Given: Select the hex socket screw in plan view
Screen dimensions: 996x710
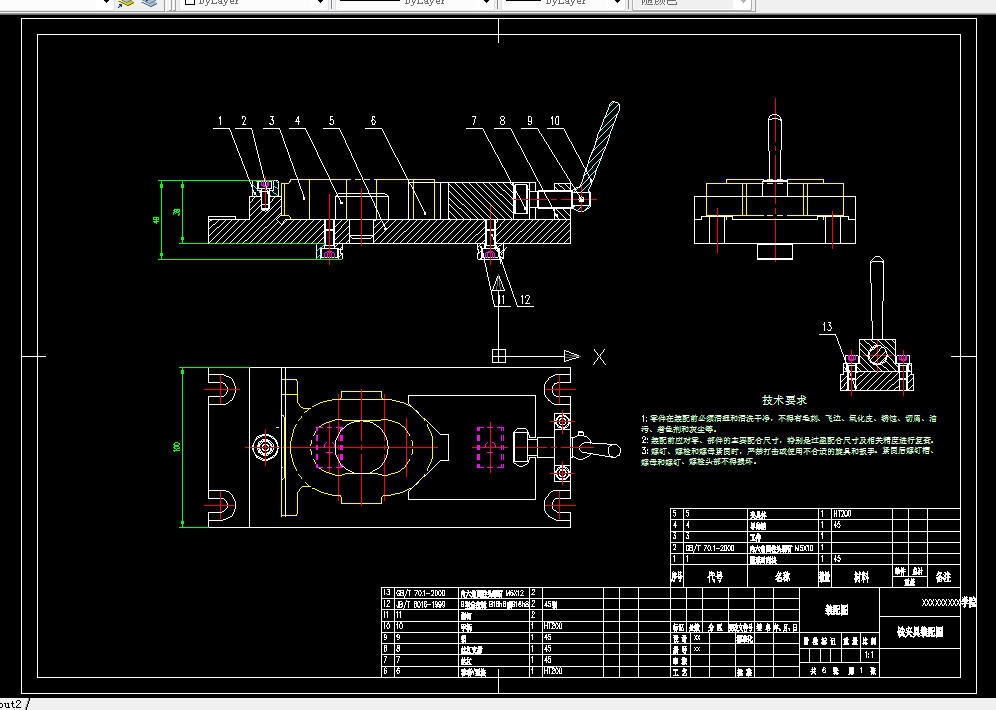Looking at the screenshot, I should click(x=266, y=447).
